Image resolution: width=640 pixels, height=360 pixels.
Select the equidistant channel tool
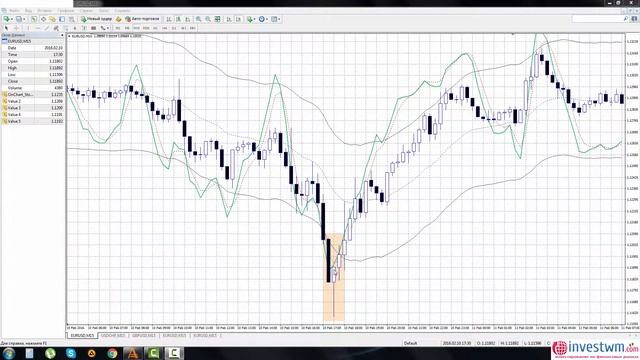coord(56,28)
